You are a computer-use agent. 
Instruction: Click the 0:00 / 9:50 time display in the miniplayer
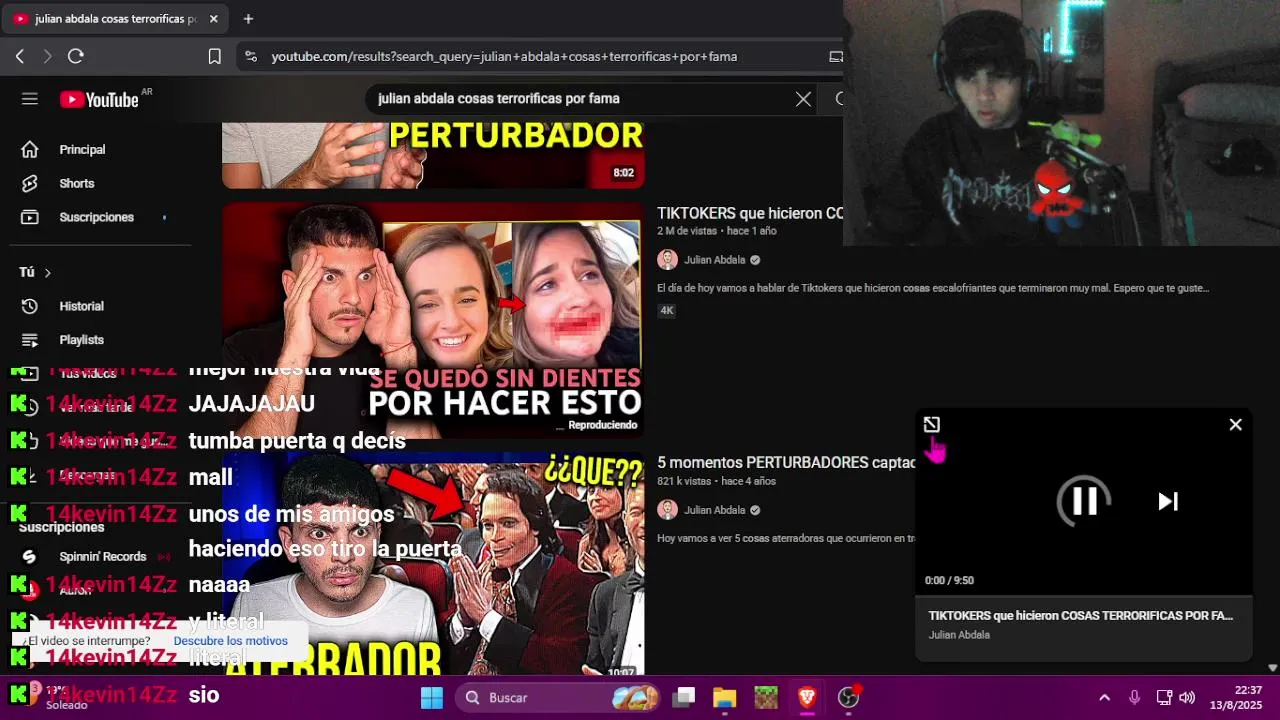click(x=949, y=580)
